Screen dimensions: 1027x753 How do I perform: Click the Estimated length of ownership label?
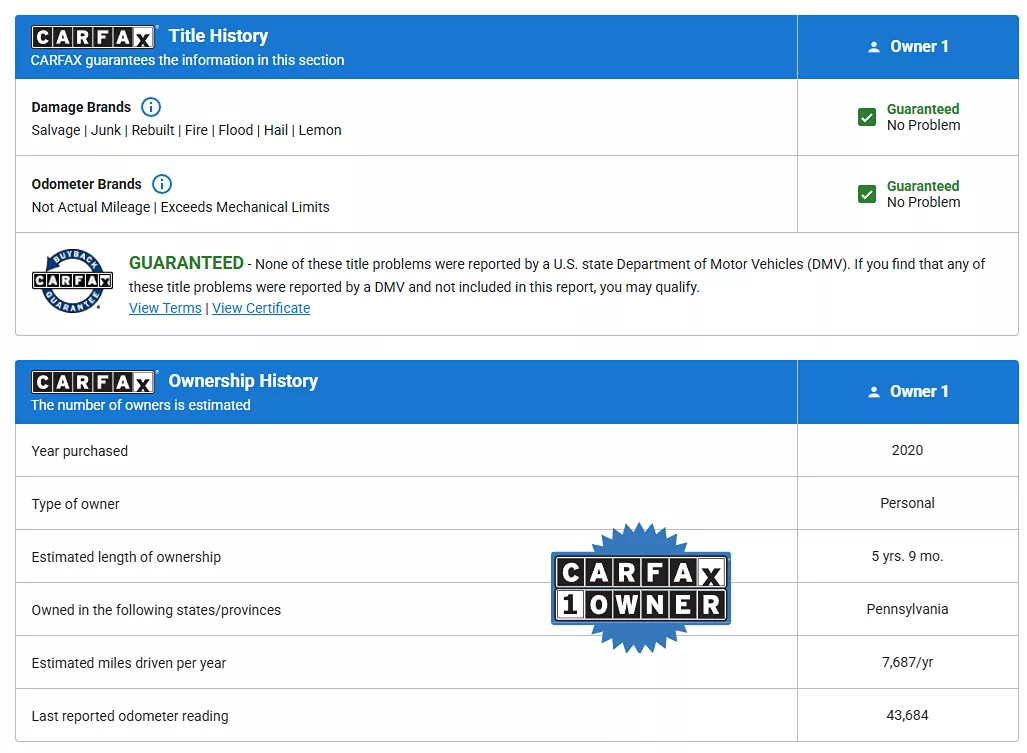pos(126,557)
